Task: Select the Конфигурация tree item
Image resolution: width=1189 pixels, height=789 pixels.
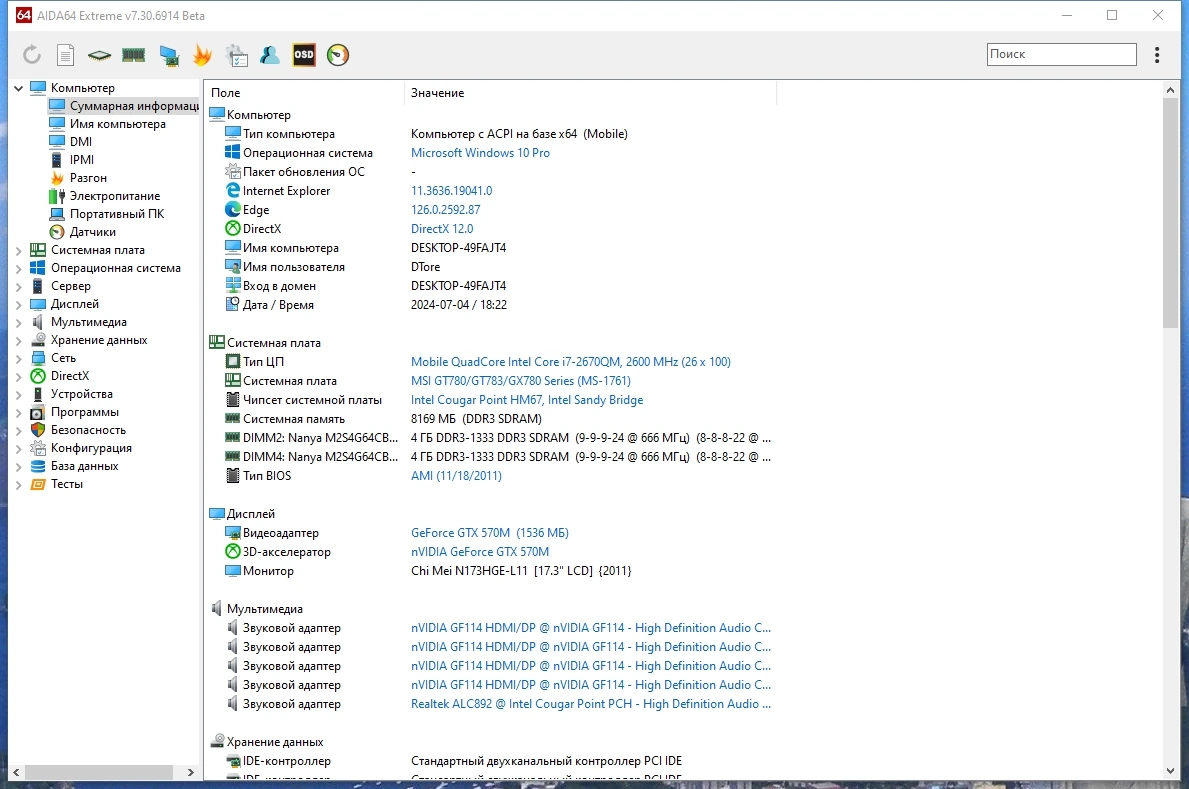Action: coord(91,448)
